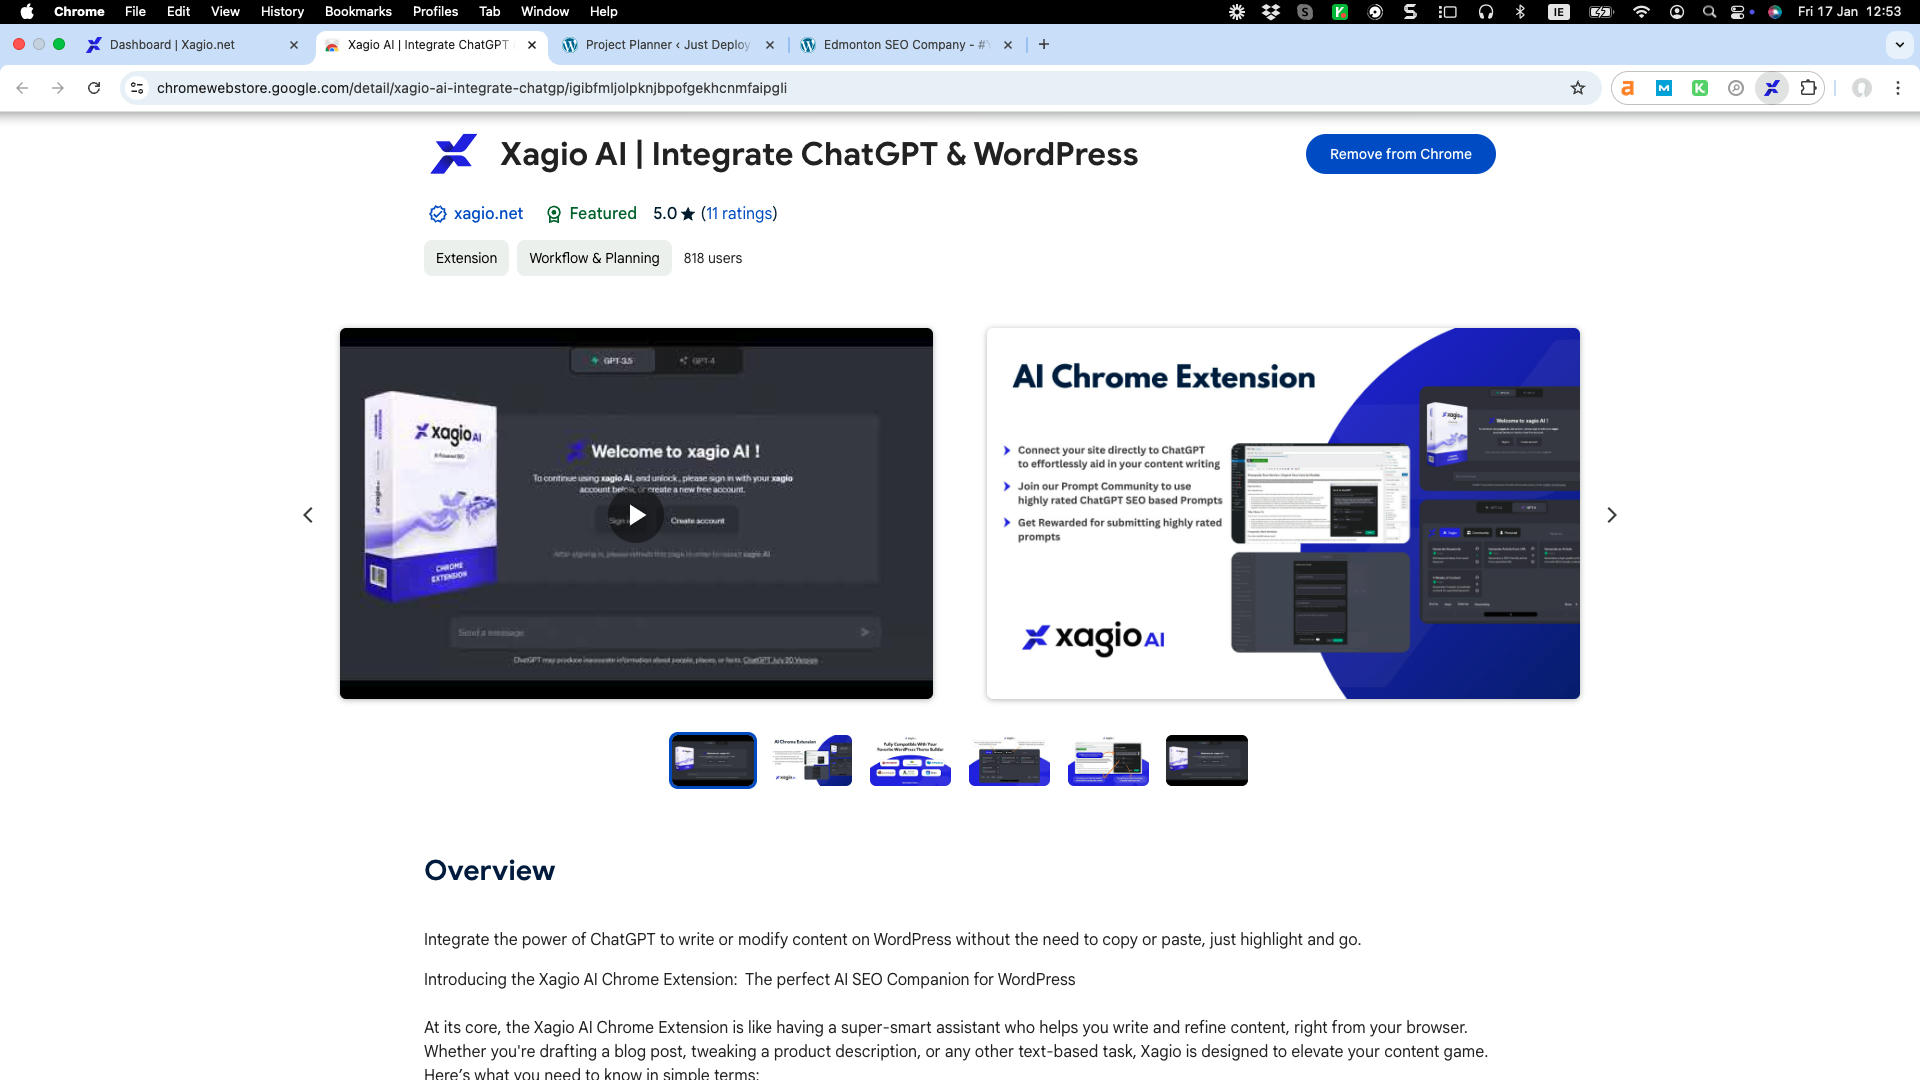Show next slide in the media carousel

tap(1612, 515)
